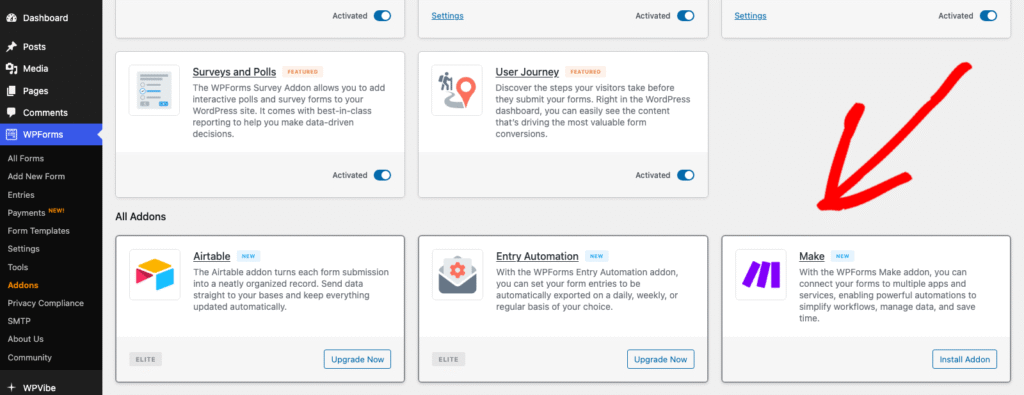Image resolution: width=1024 pixels, height=395 pixels.
Task: Click Upgrade Now for Airtable
Action: pos(357,359)
